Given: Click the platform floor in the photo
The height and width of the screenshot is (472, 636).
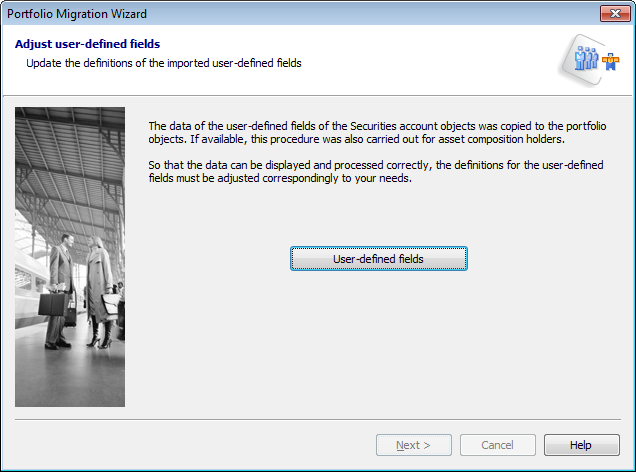Looking at the screenshot, I should [x=70, y=375].
